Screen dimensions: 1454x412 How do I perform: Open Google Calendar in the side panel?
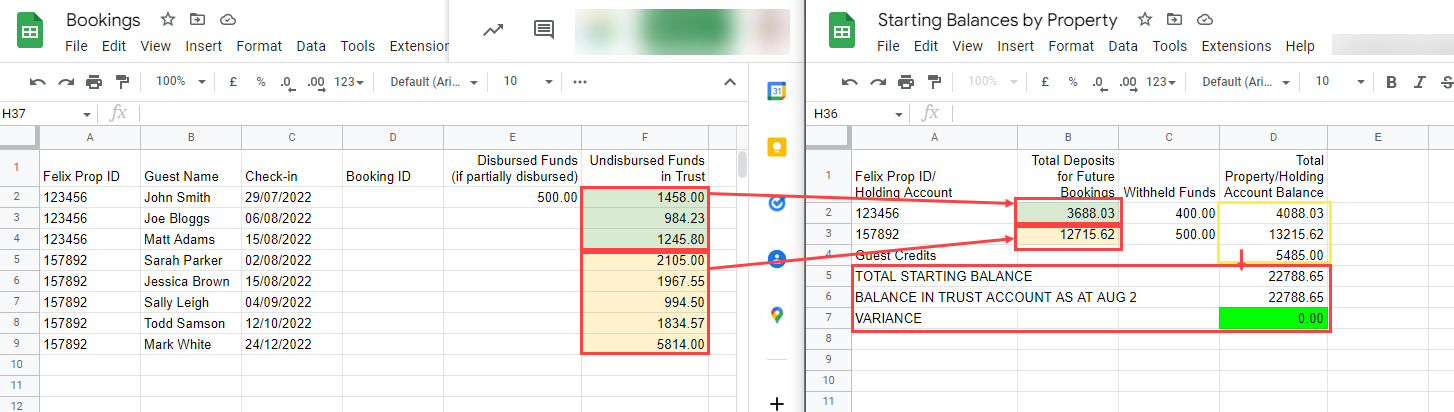point(776,91)
